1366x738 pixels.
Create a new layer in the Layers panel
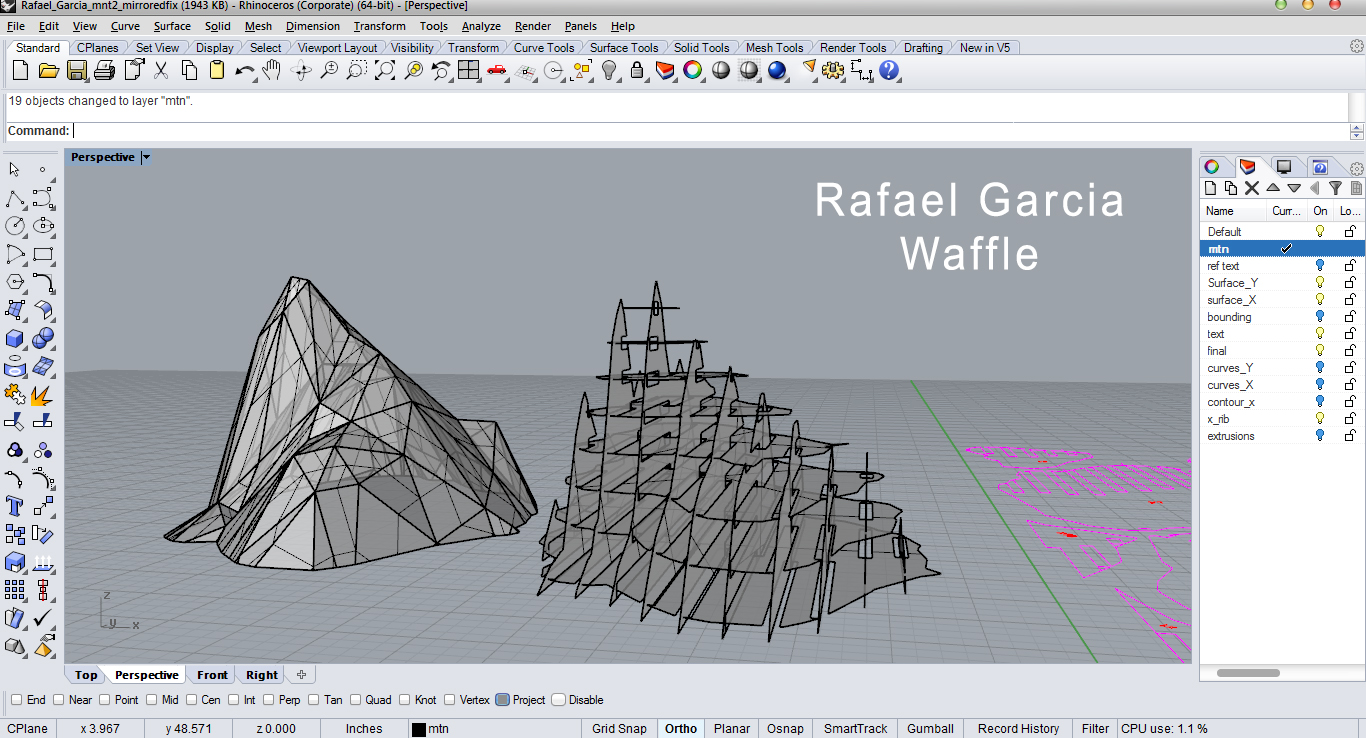[1210, 188]
